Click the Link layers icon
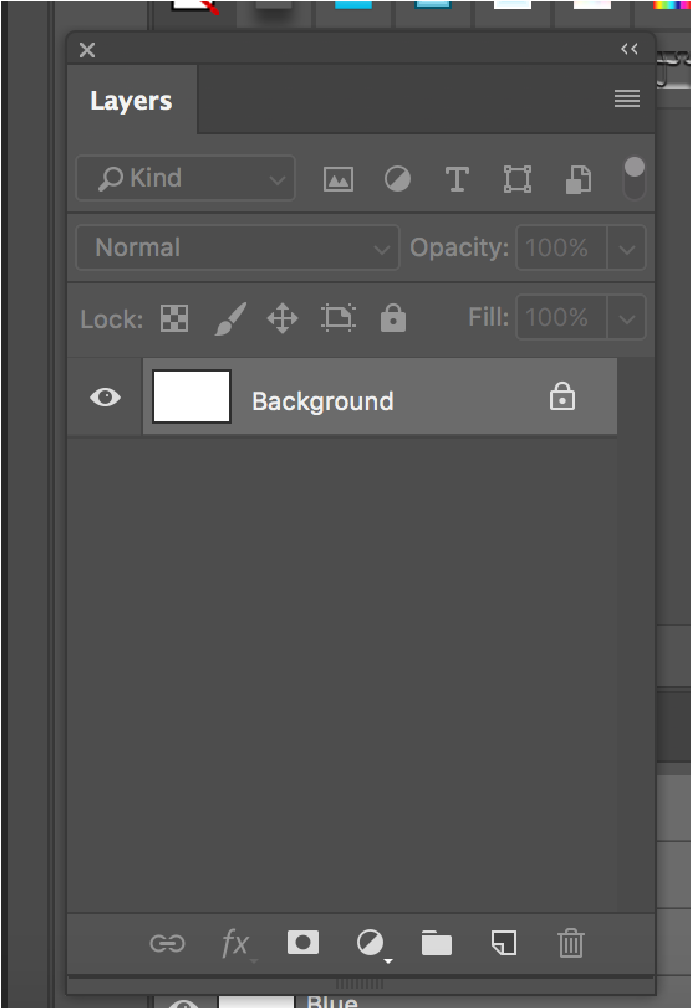Image resolution: width=691 pixels, height=1008 pixels. tap(167, 943)
